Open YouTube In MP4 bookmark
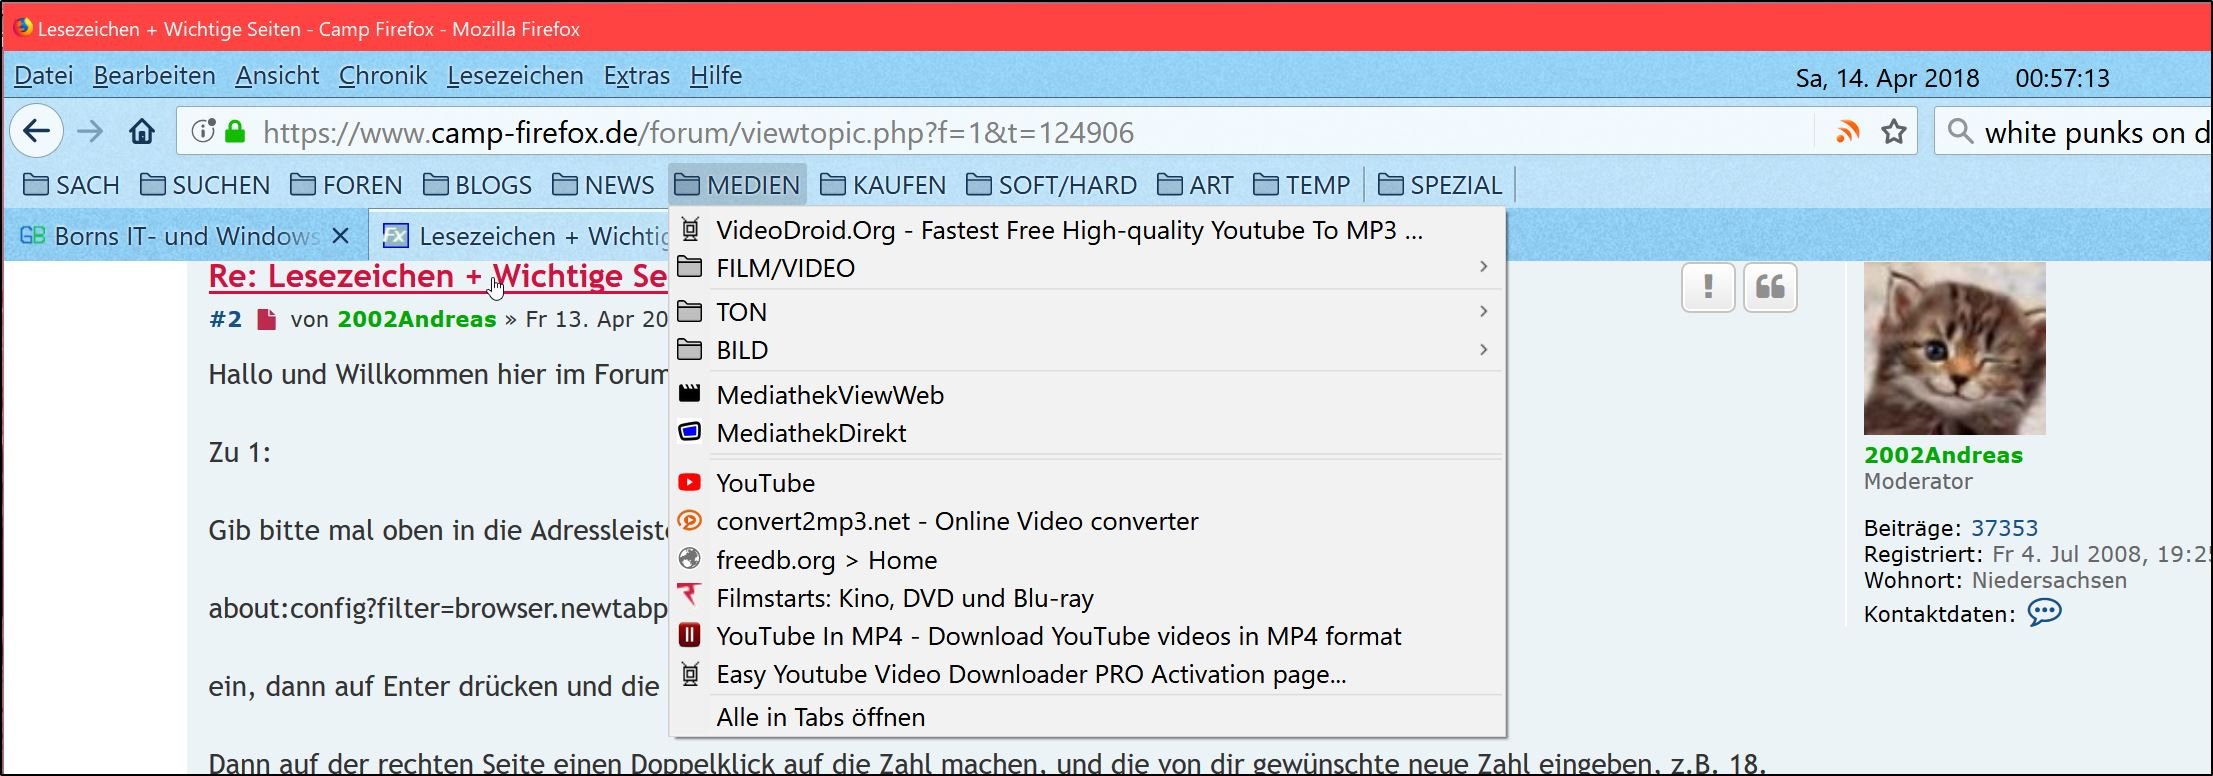2213x776 pixels. point(1087,636)
